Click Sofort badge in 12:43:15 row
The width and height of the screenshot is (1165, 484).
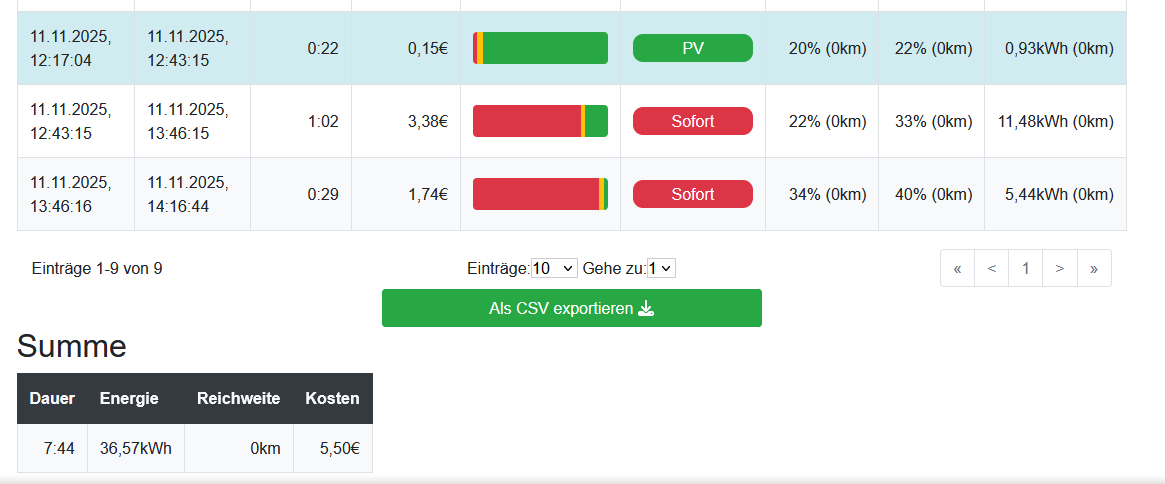(692, 121)
